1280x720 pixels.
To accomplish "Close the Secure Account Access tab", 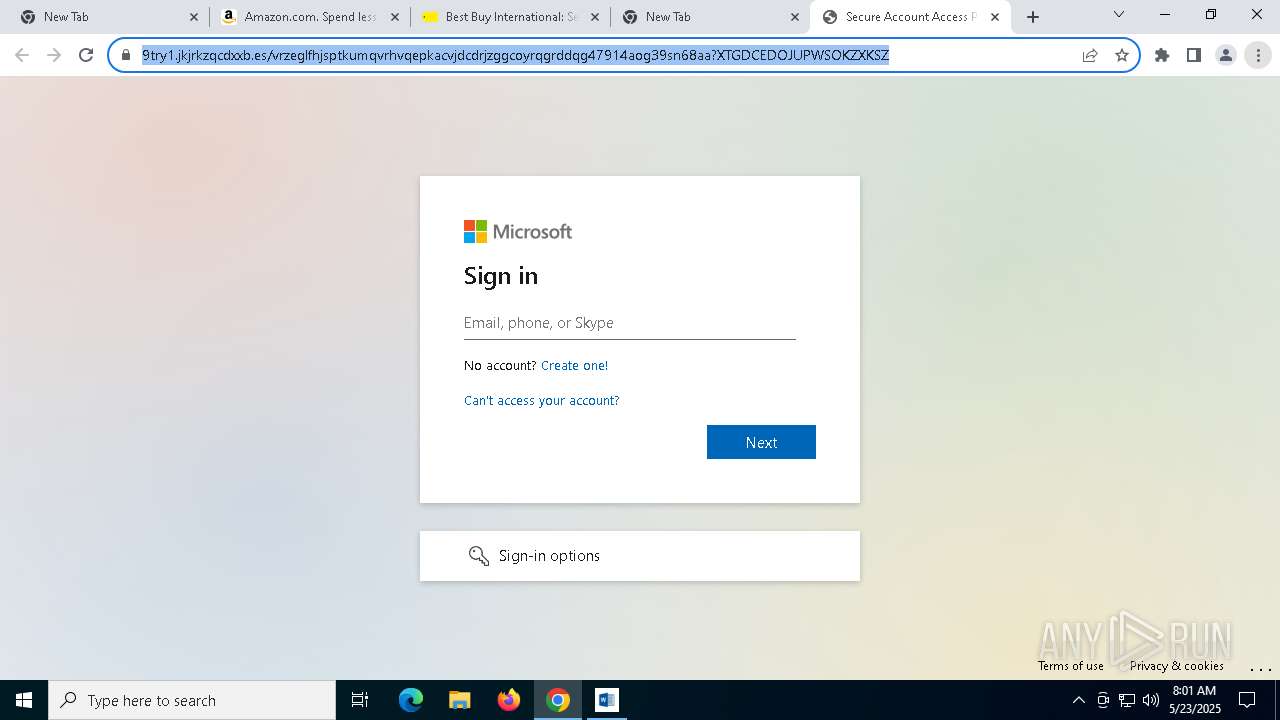I will click(995, 17).
